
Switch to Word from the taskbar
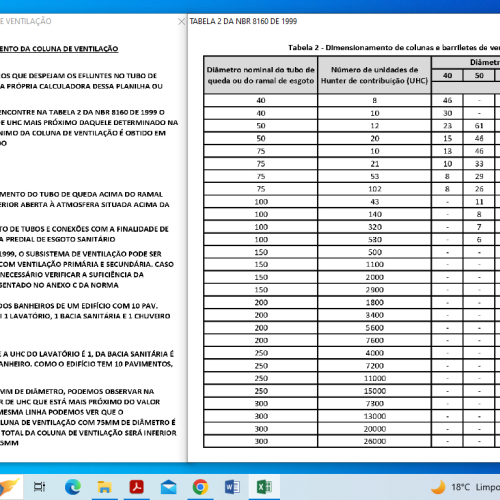point(232,487)
